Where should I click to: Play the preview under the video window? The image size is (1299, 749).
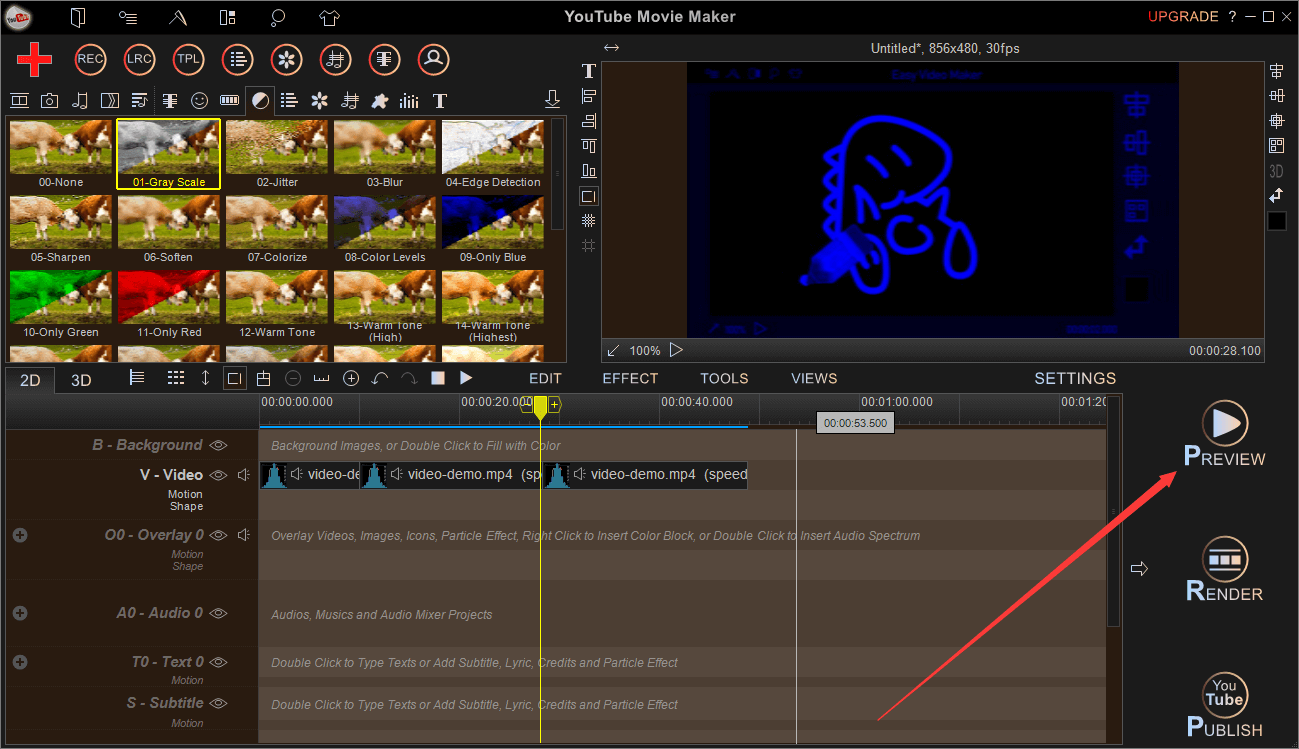click(x=676, y=350)
